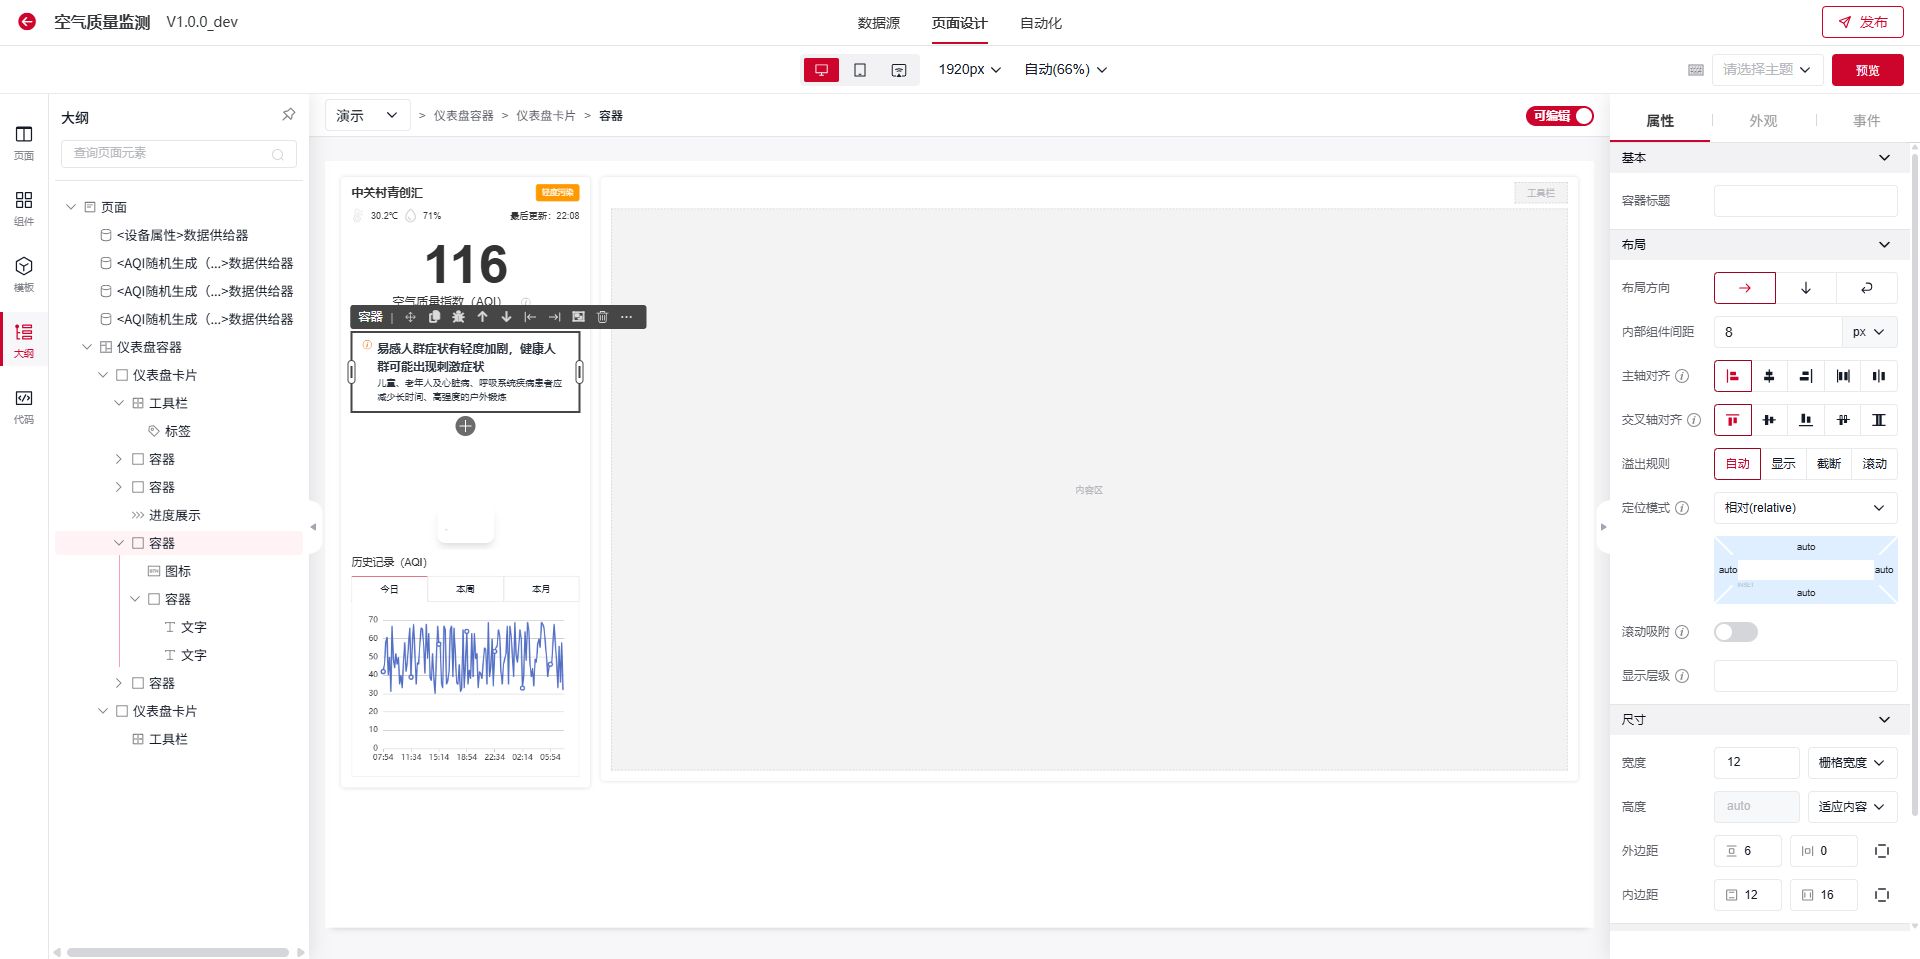This screenshot has width=1920, height=959.
Task: Toggle the 可编辑 editable switch
Action: tap(1559, 116)
